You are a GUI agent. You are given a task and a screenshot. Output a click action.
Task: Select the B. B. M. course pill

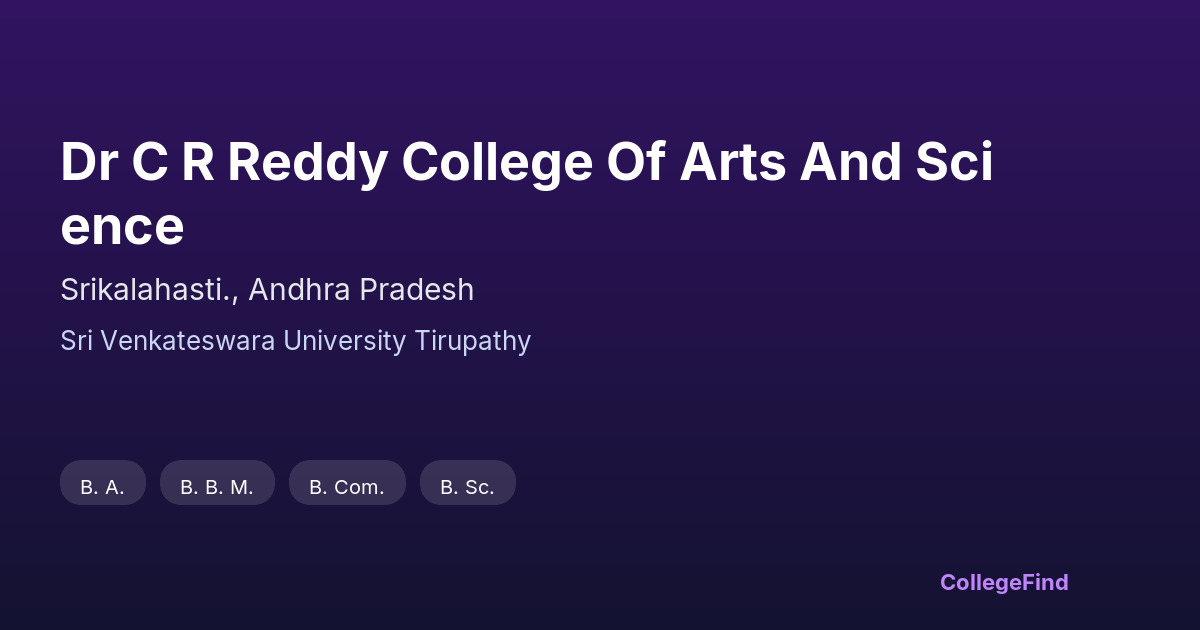(217, 486)
